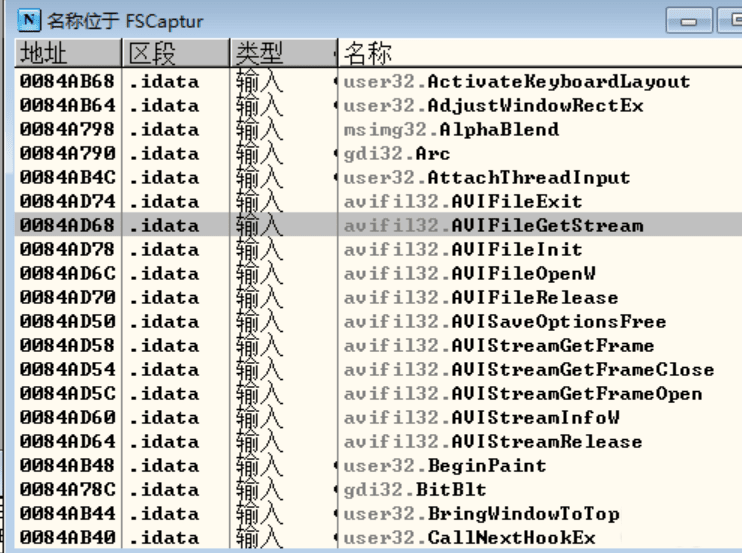Image resolution: width=742 pixels, height=553 pixels.
Task: Click address 0084AD54
Action: tap(67, 370)
